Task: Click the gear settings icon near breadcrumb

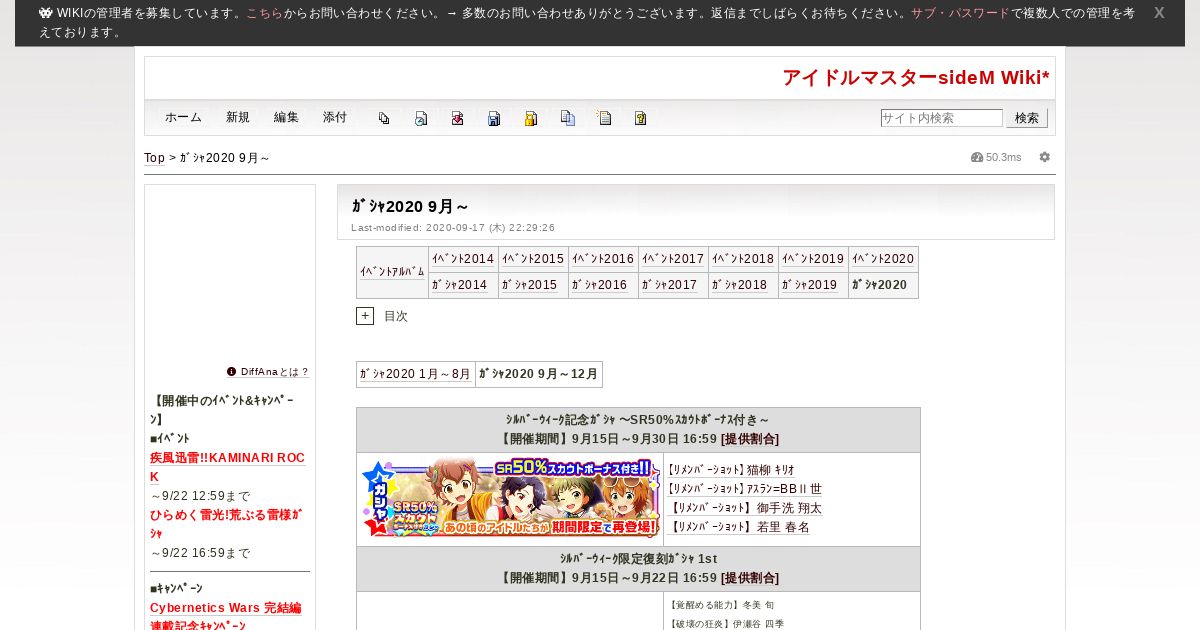Action: (x=1045, y=157)
